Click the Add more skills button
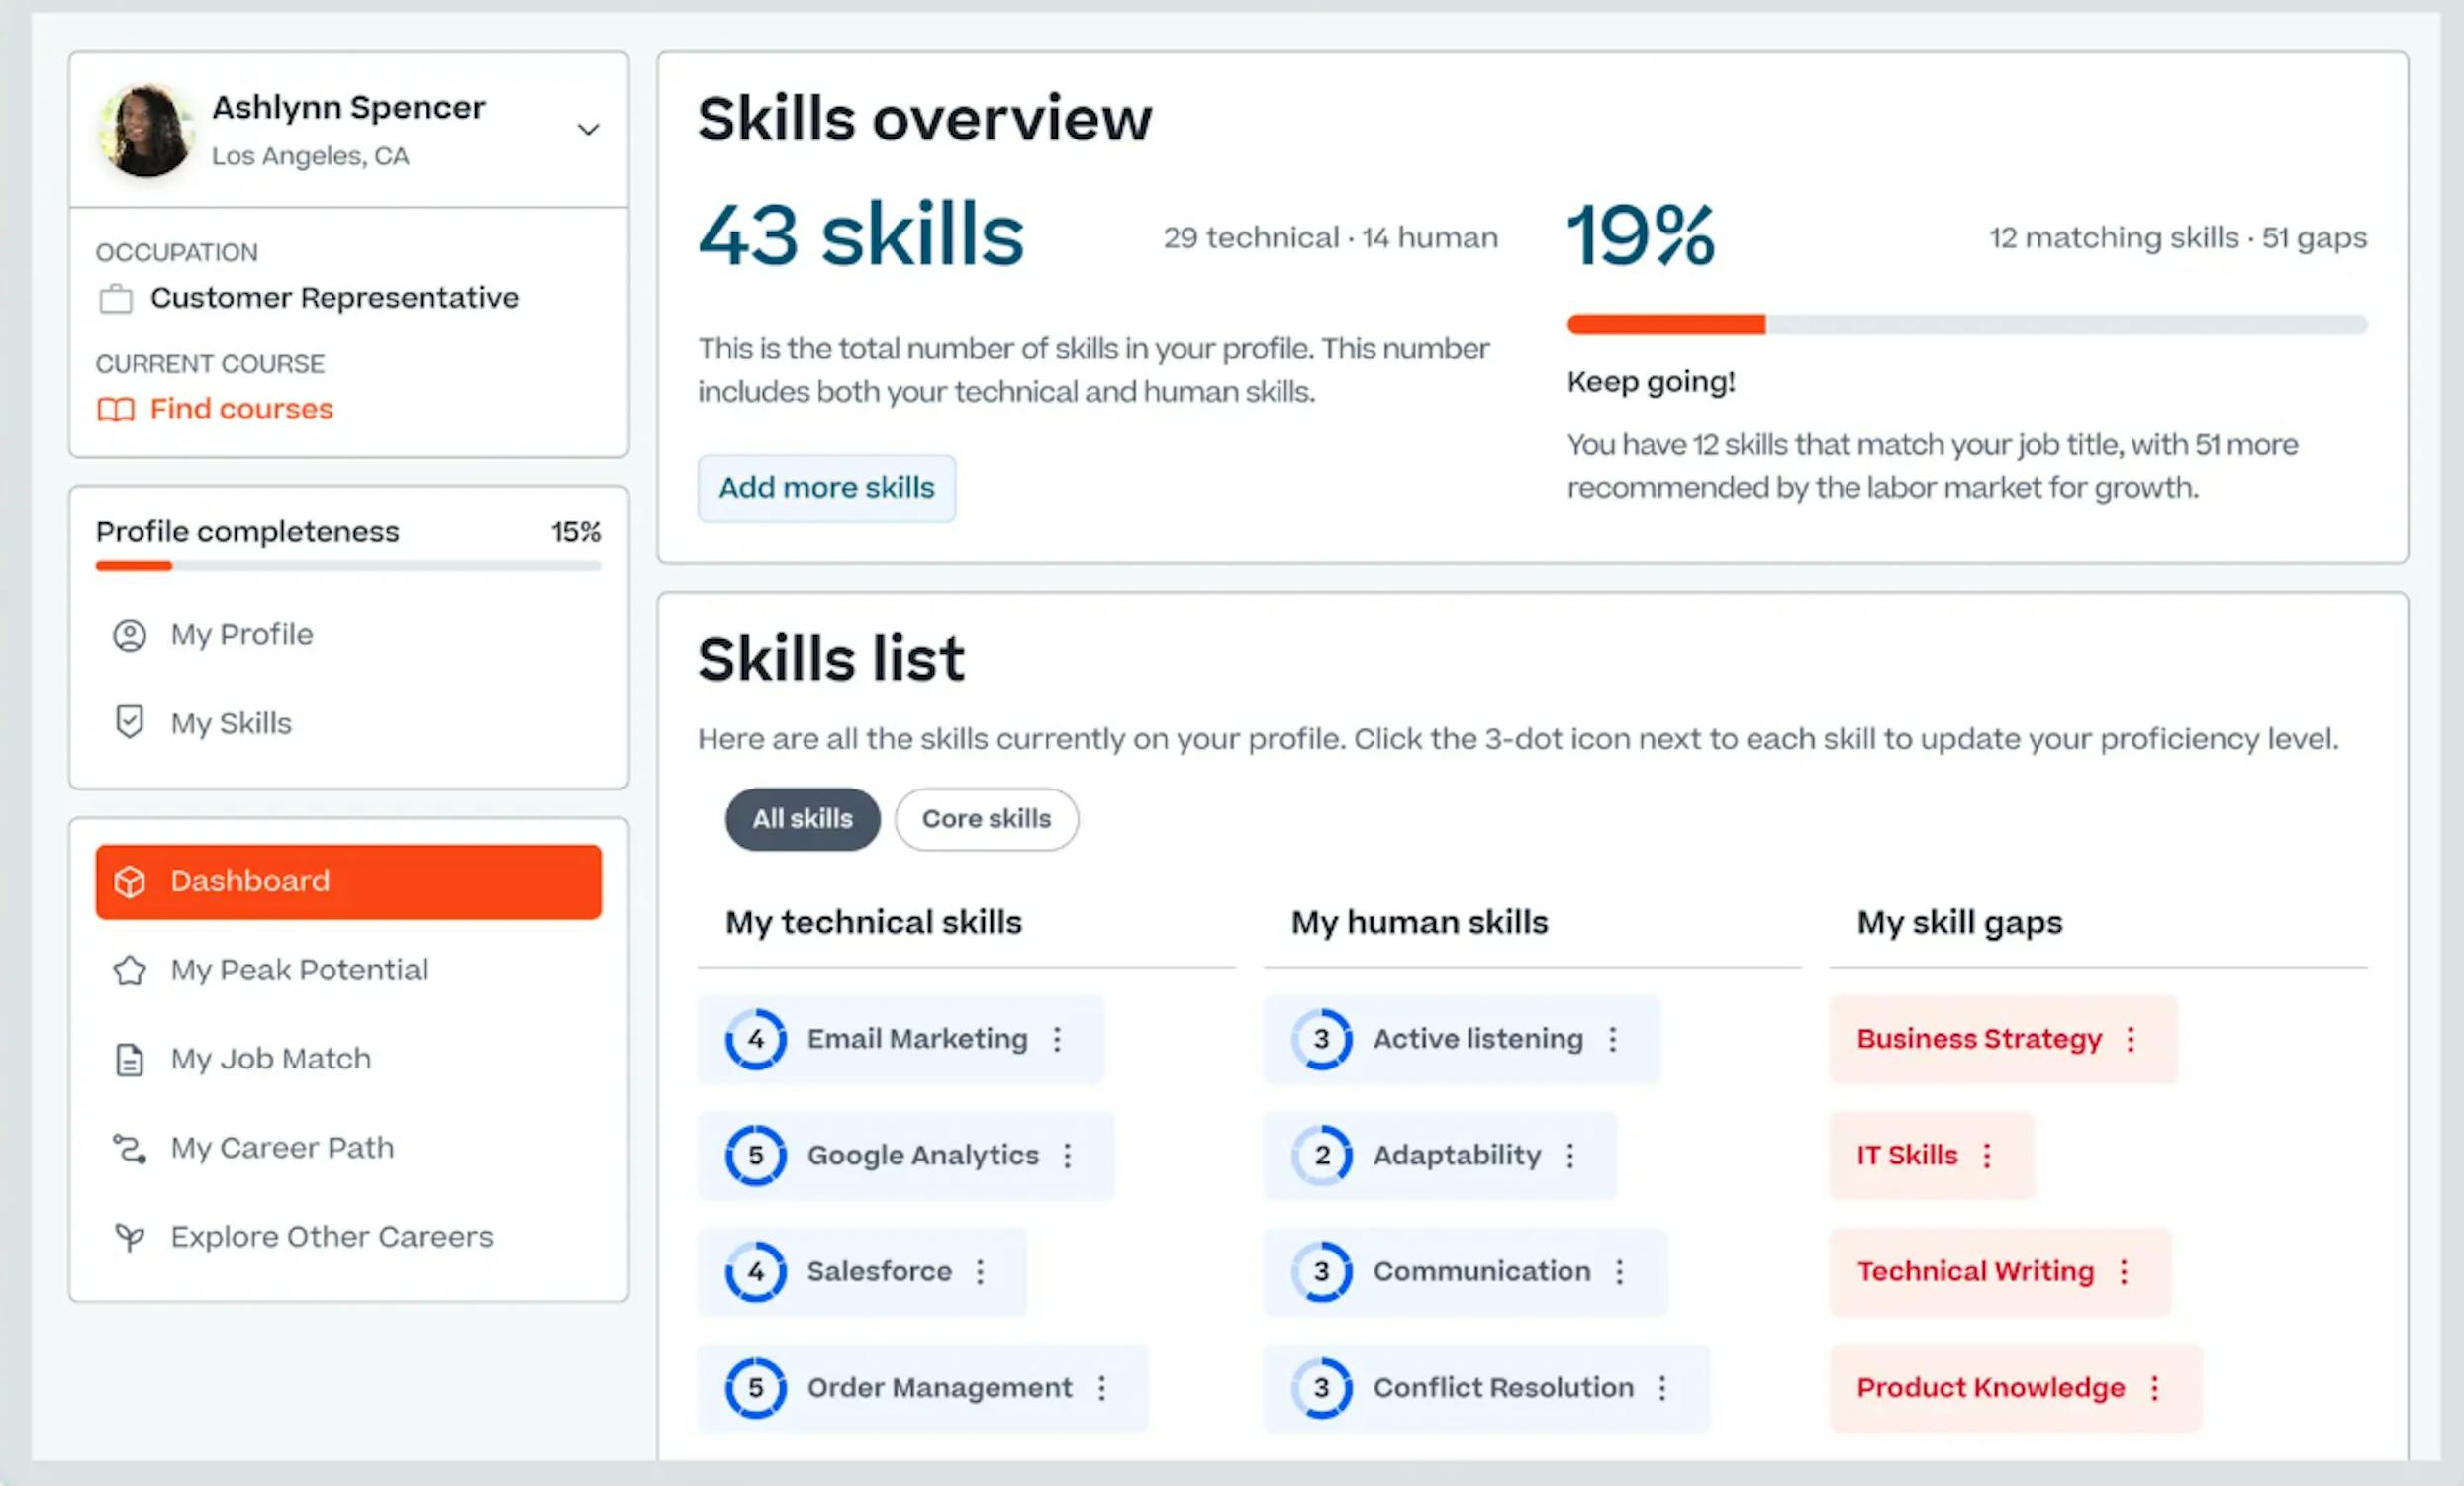 coord(826,488)
